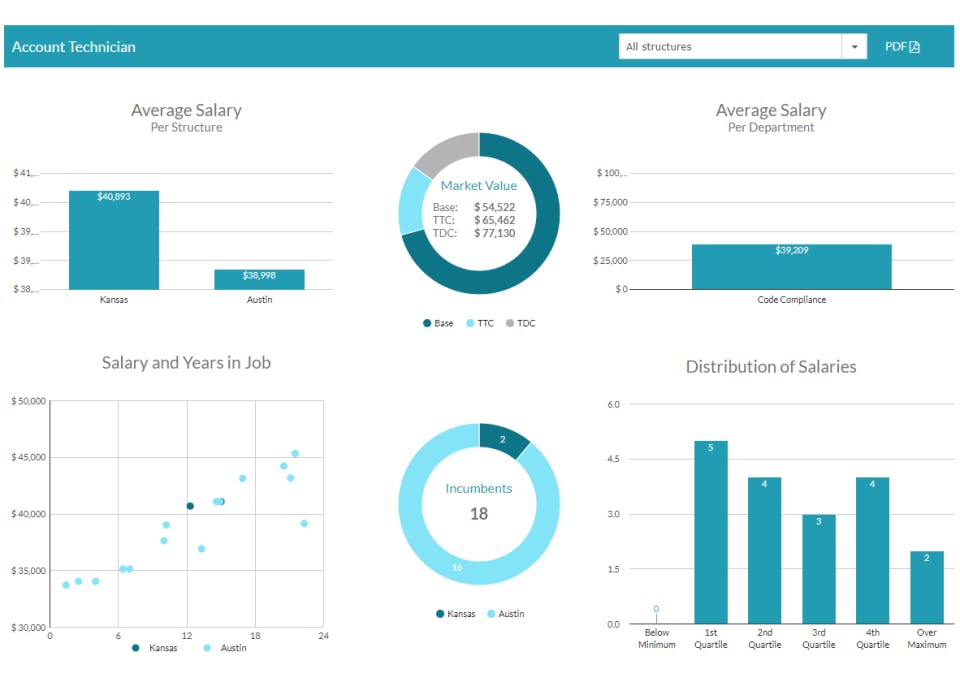Click the light blue TTC donut segment
Screen dimensions: 960x682
pos(412,202)
